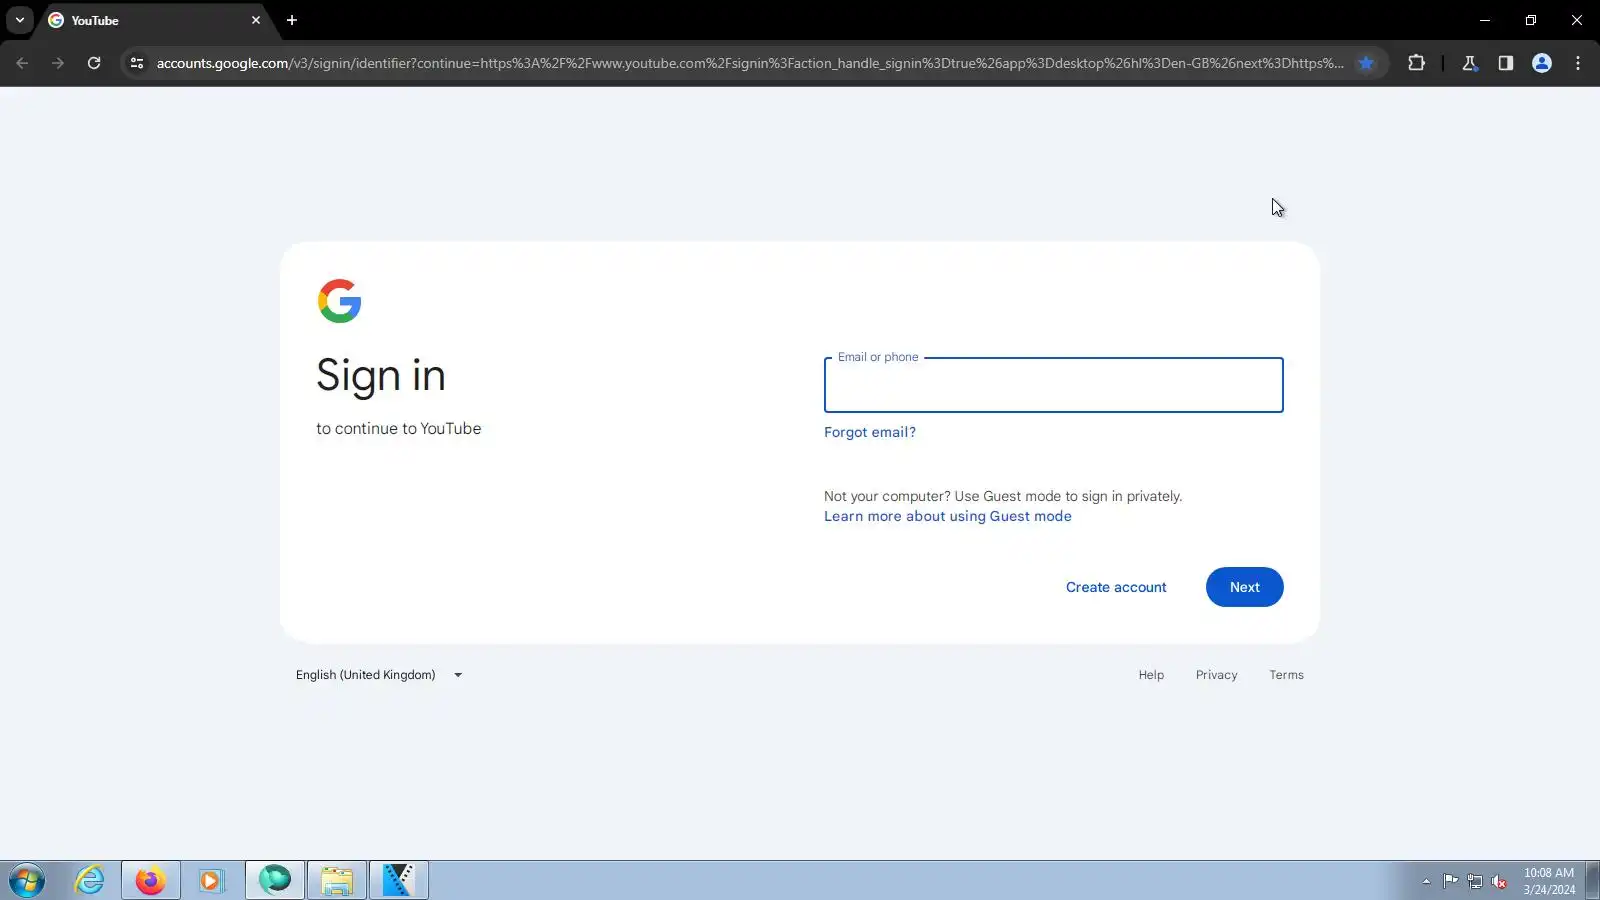This screenshot has height=900, width=1600.
Task: Select the YouTube browser tab
Action: 150,20
